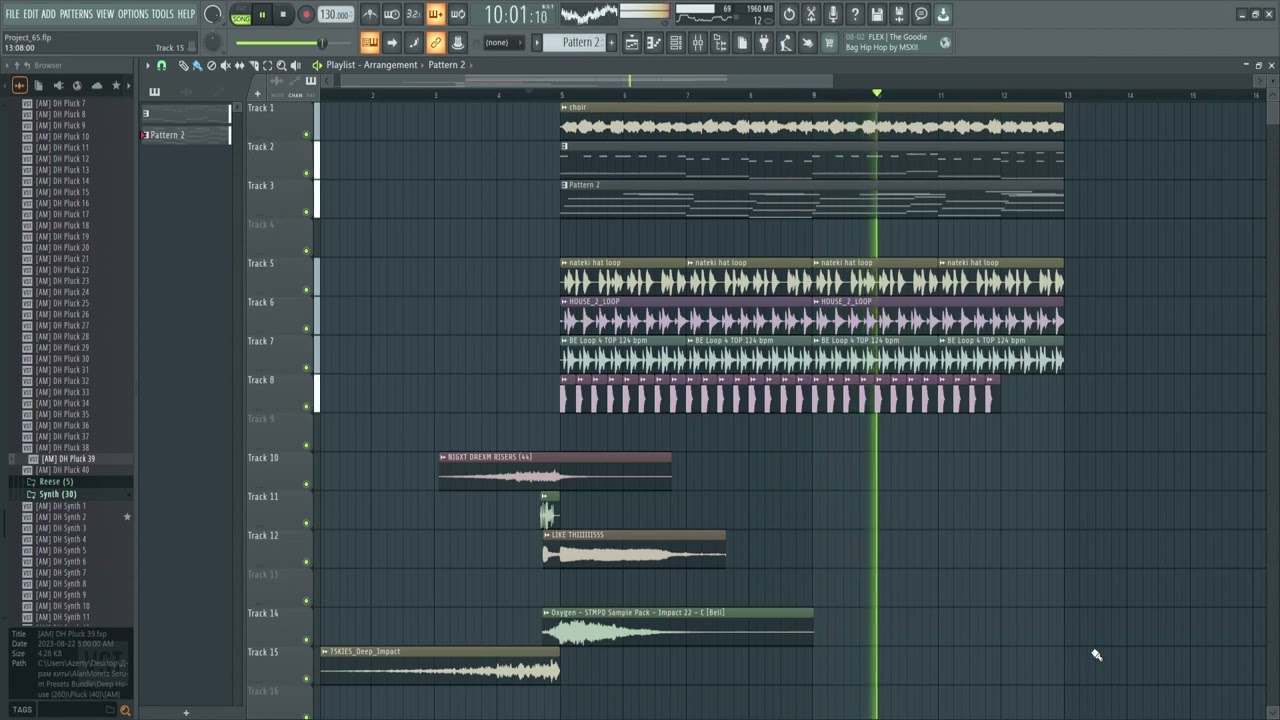Toggle loop recording icon
This screenshot has height=720, width=1280.
458,14
